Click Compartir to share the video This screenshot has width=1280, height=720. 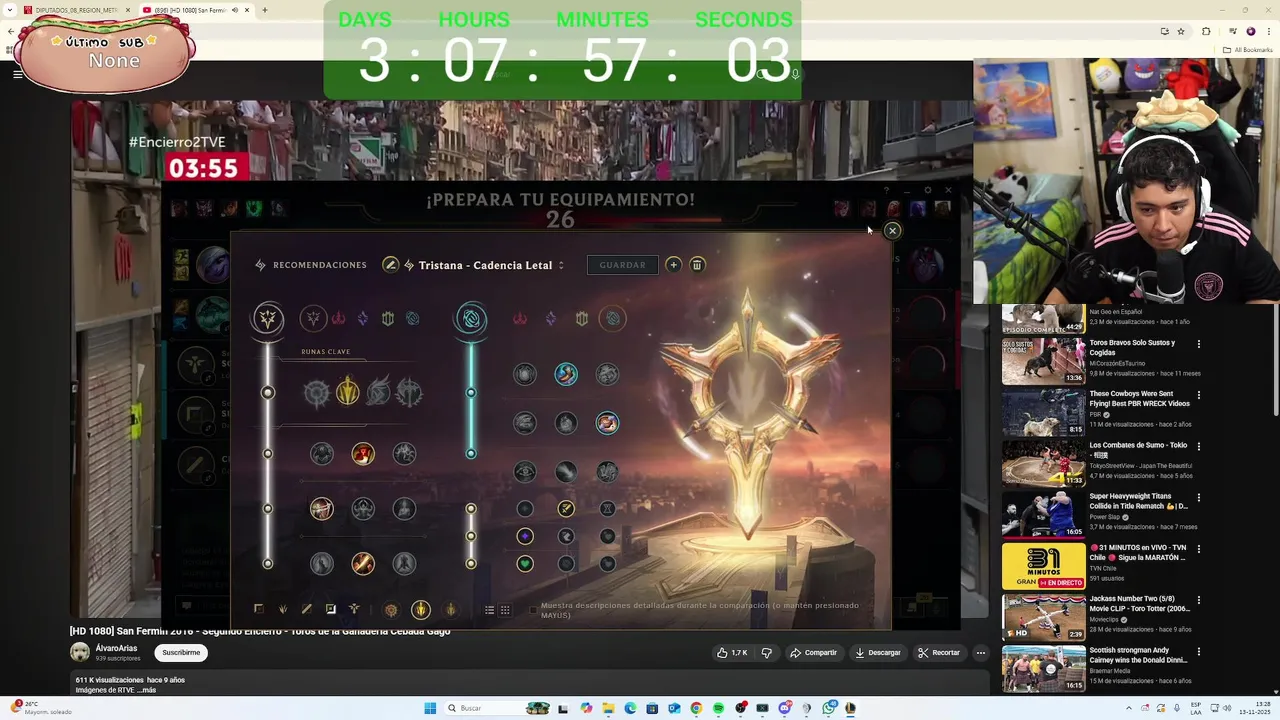[x=813, y=653]
